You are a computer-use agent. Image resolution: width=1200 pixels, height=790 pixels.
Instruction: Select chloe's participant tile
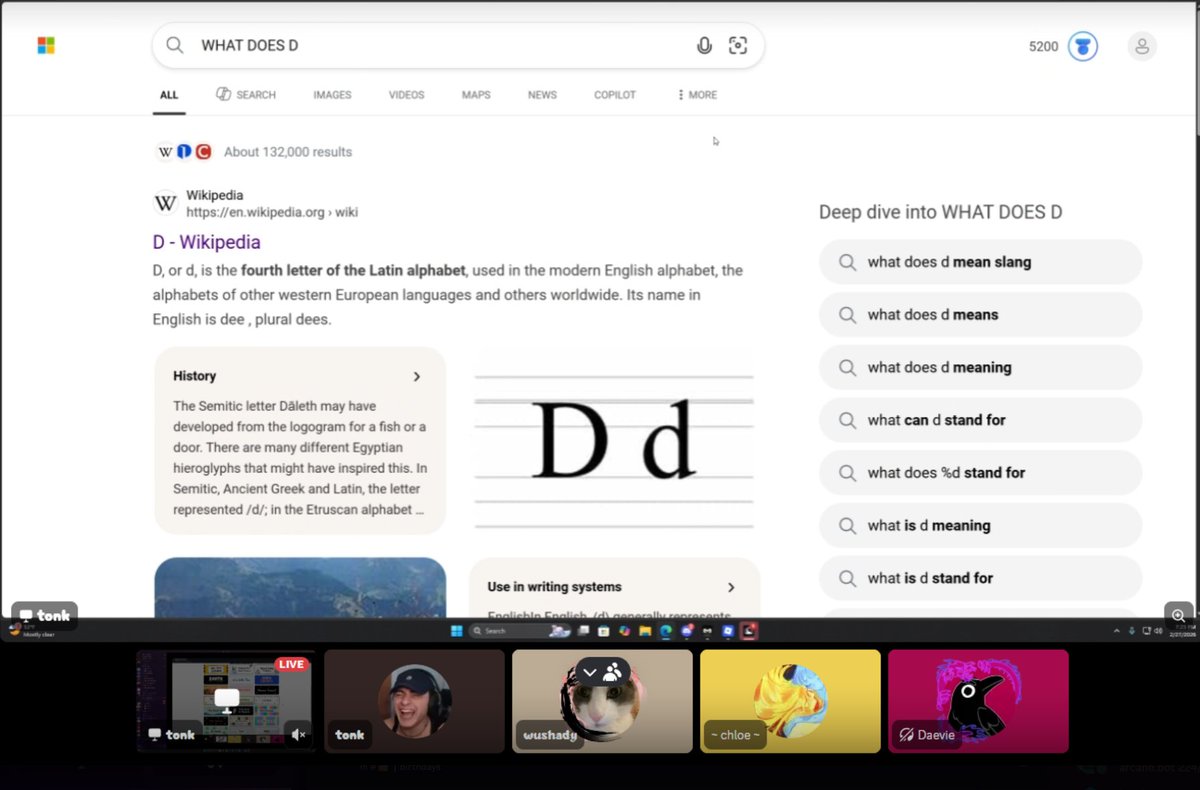click(x=790, y=701)
